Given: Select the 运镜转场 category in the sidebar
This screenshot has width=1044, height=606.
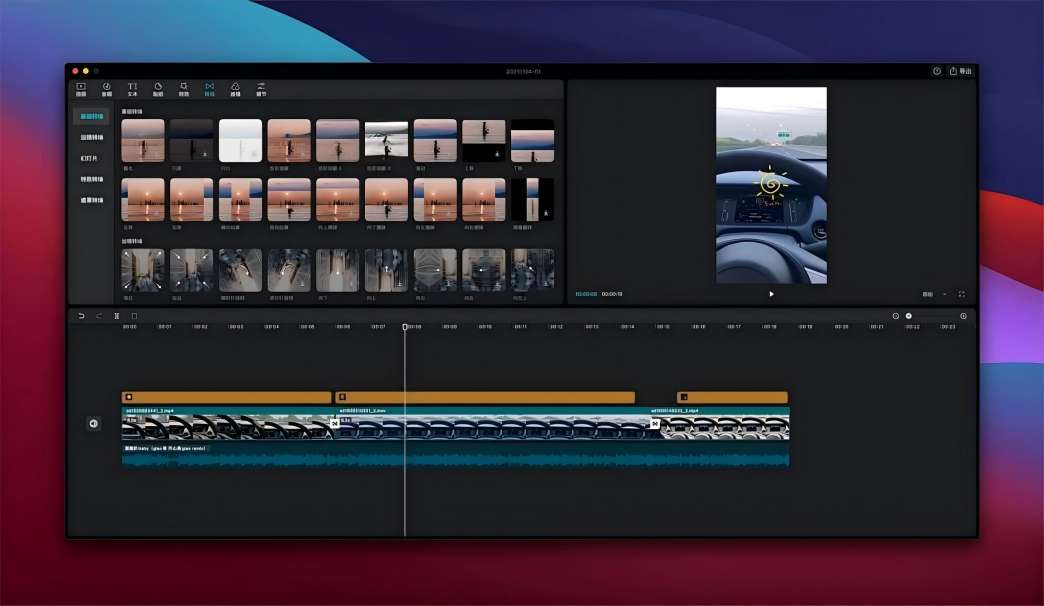Looking at the screenshot, I should (92, 137).
